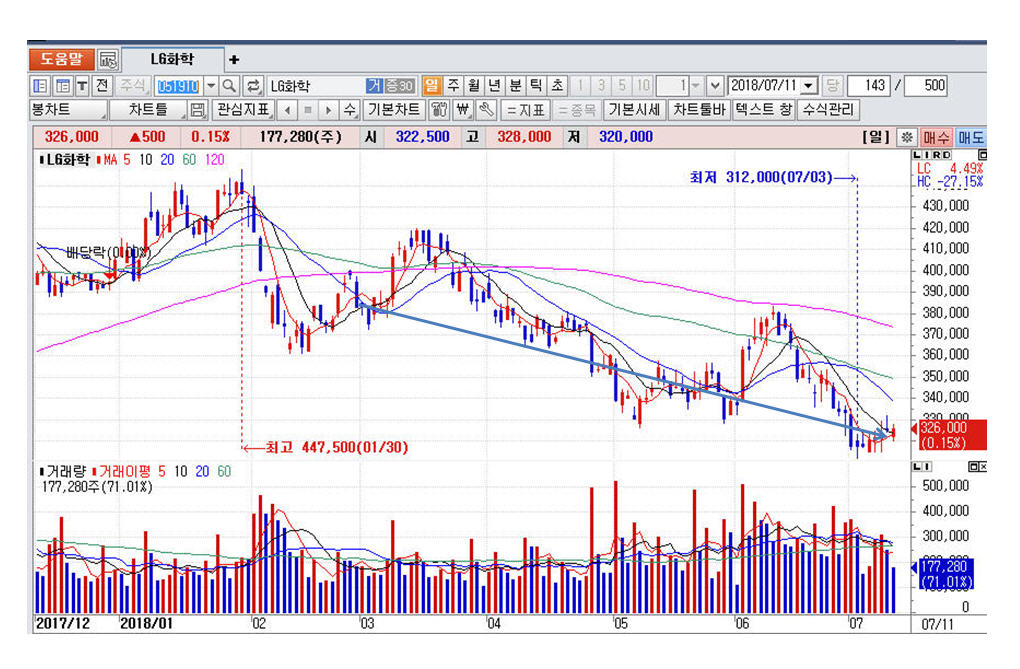Click the 120 MA magenta legend color
Screen dimensions: 1020x669
[x=213, y=160]
